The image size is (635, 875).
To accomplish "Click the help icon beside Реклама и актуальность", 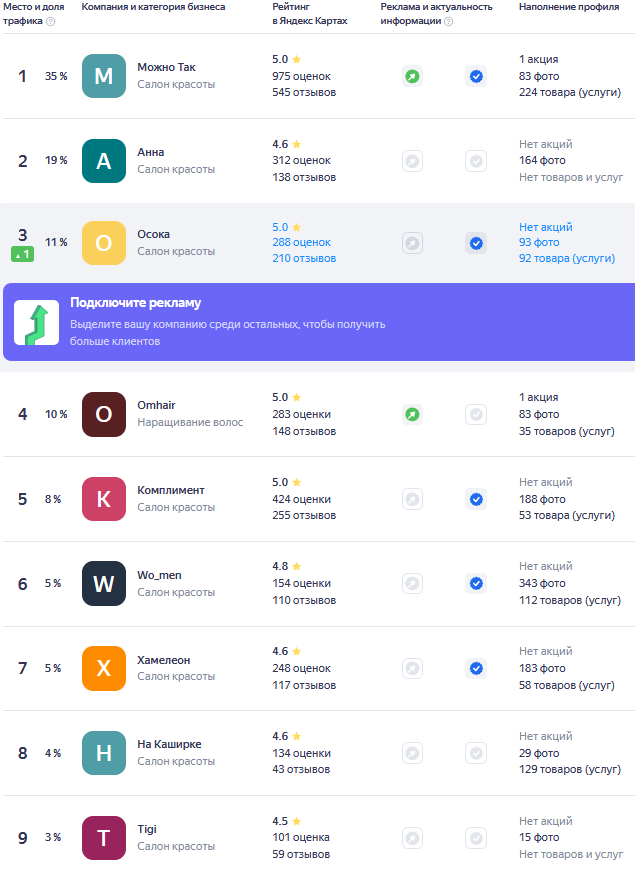I will (x=448, y=21).
